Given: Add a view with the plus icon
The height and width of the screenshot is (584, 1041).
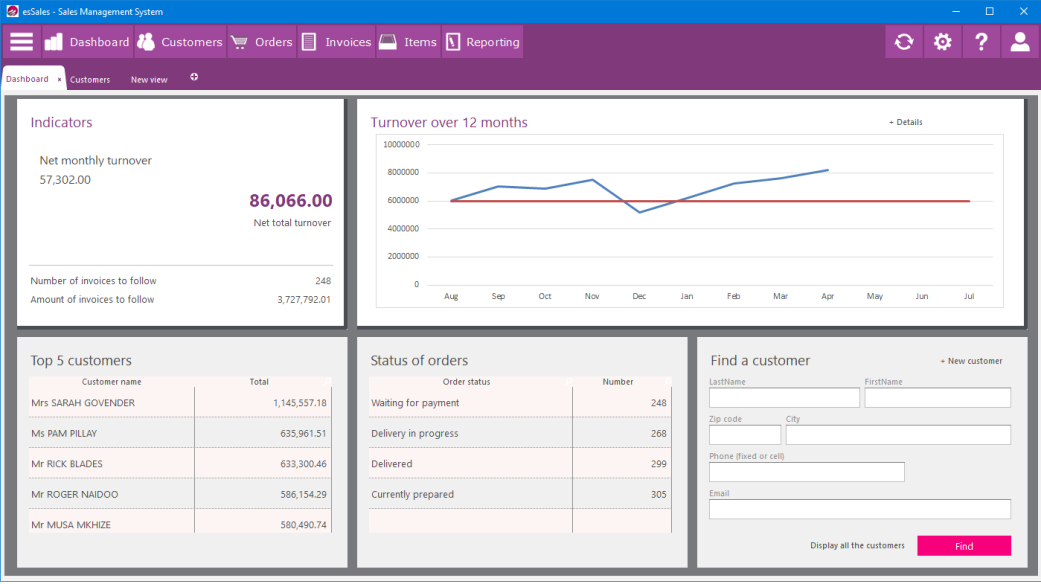Looking at the screenshot, I should (195, 77).
